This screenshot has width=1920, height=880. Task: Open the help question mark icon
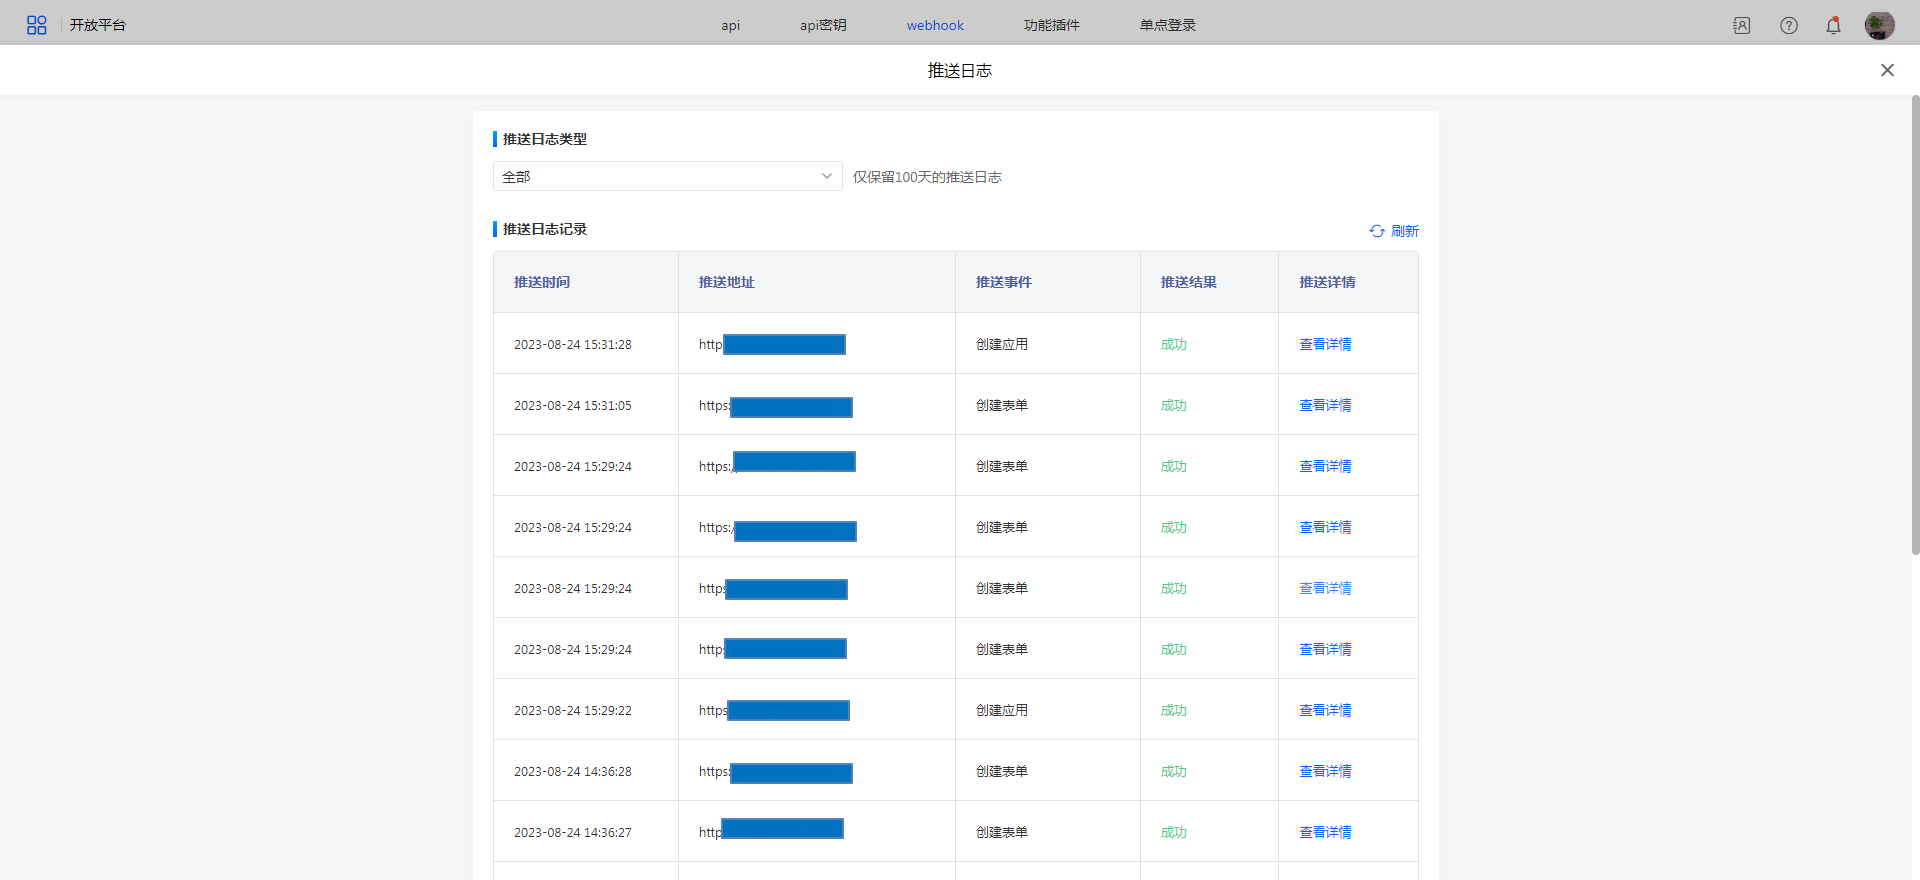[1788, 26]
